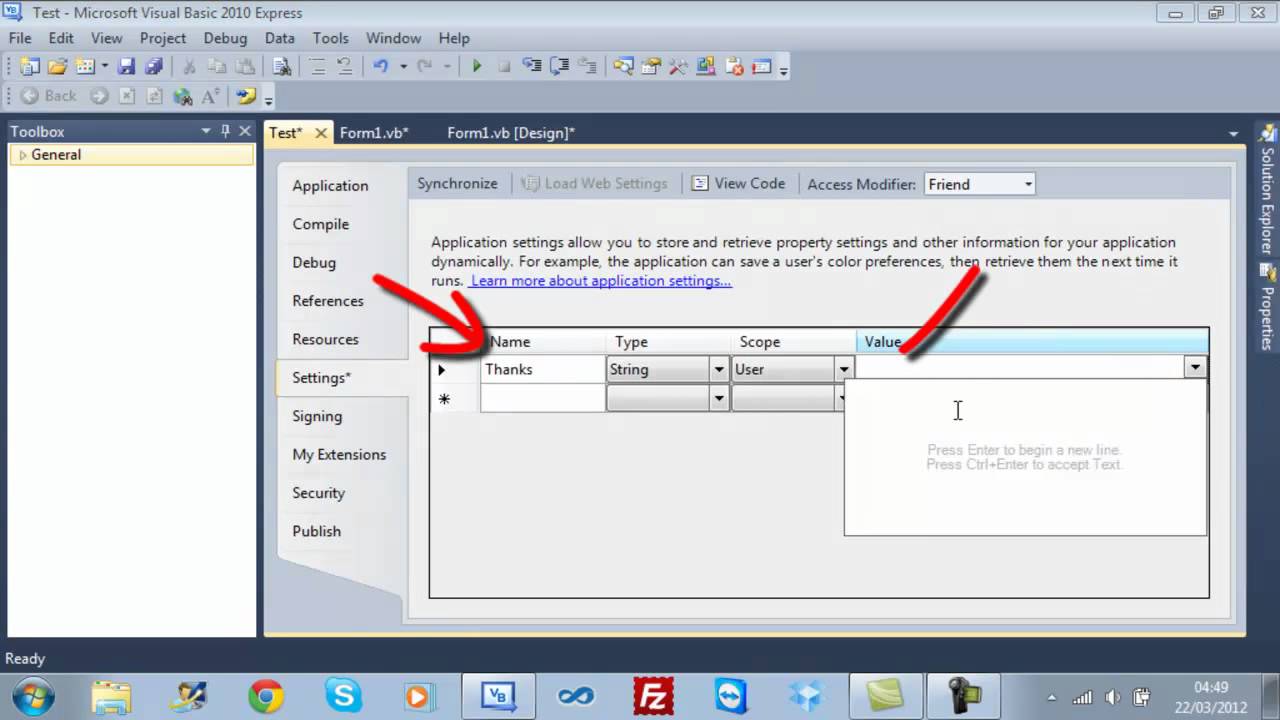Screen dimensions: 1280x720
Task: Click the Name cell in new row
Action: 542,399
